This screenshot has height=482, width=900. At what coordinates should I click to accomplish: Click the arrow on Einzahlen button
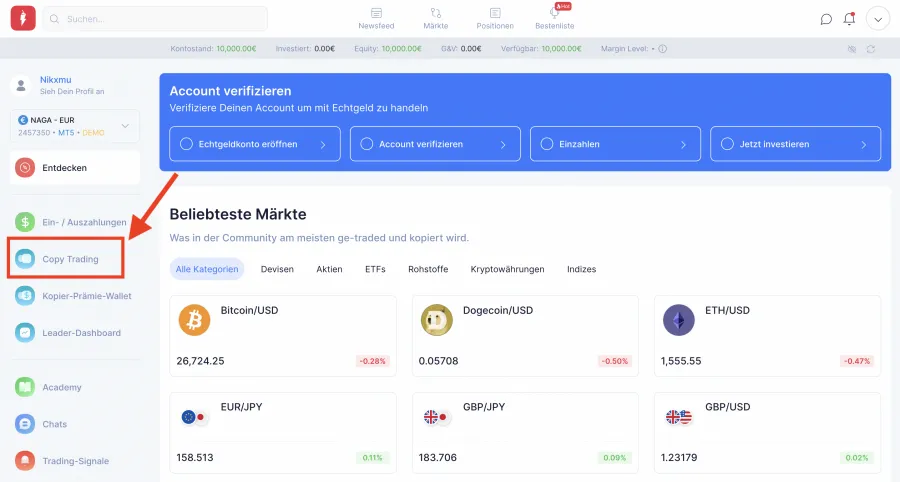(x=684, y=145)
